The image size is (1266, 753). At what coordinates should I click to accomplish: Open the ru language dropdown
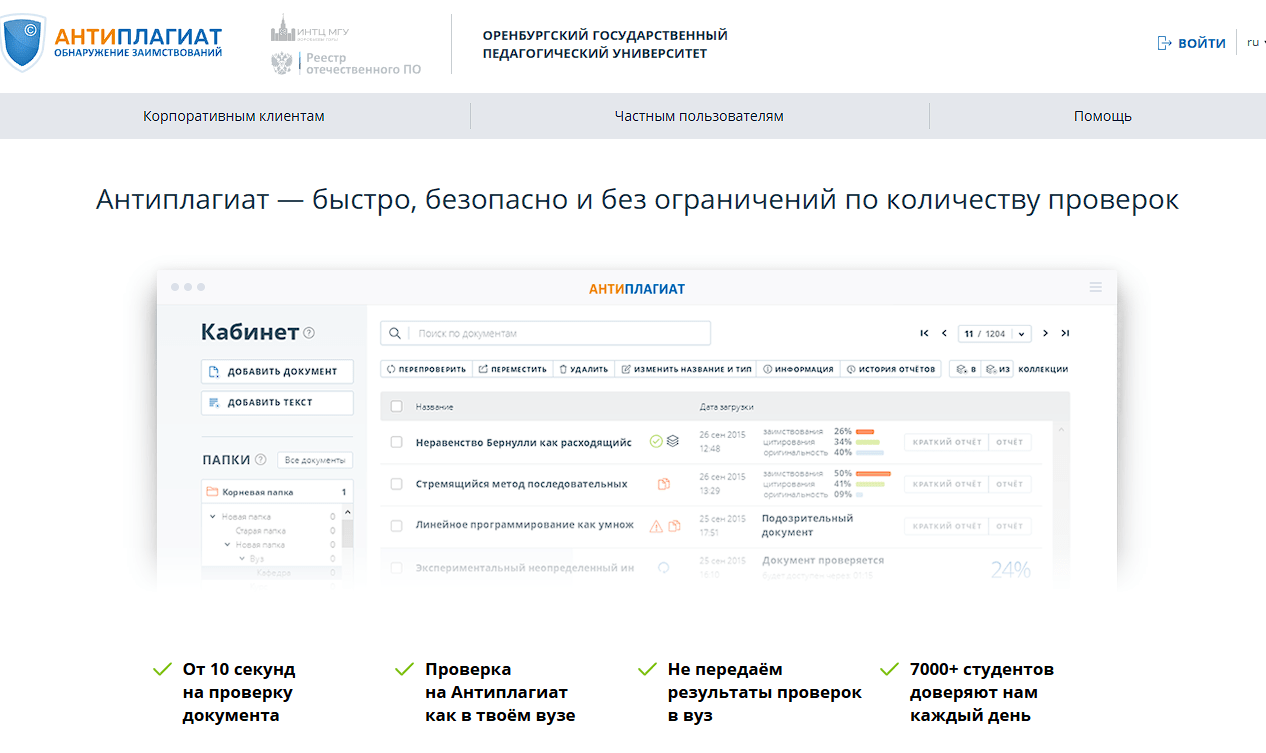pos(1256,42)
